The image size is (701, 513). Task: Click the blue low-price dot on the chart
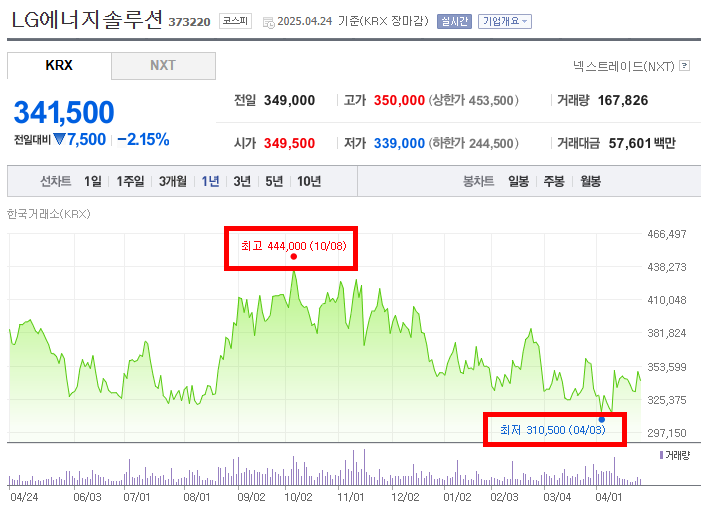point(602,420)
